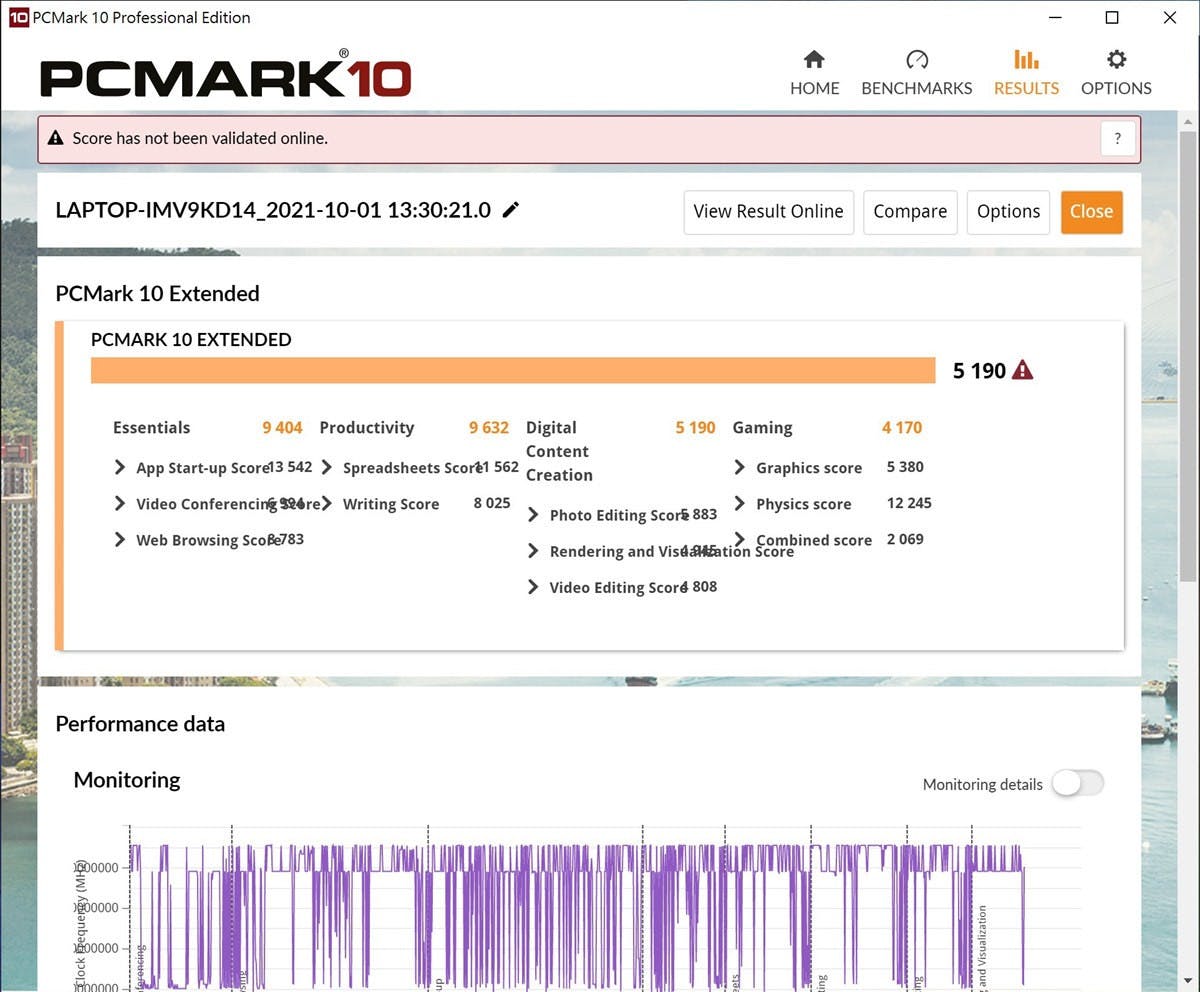Click the Graphics score value 5 380
1200x992 pixels.
pos(905,467)
